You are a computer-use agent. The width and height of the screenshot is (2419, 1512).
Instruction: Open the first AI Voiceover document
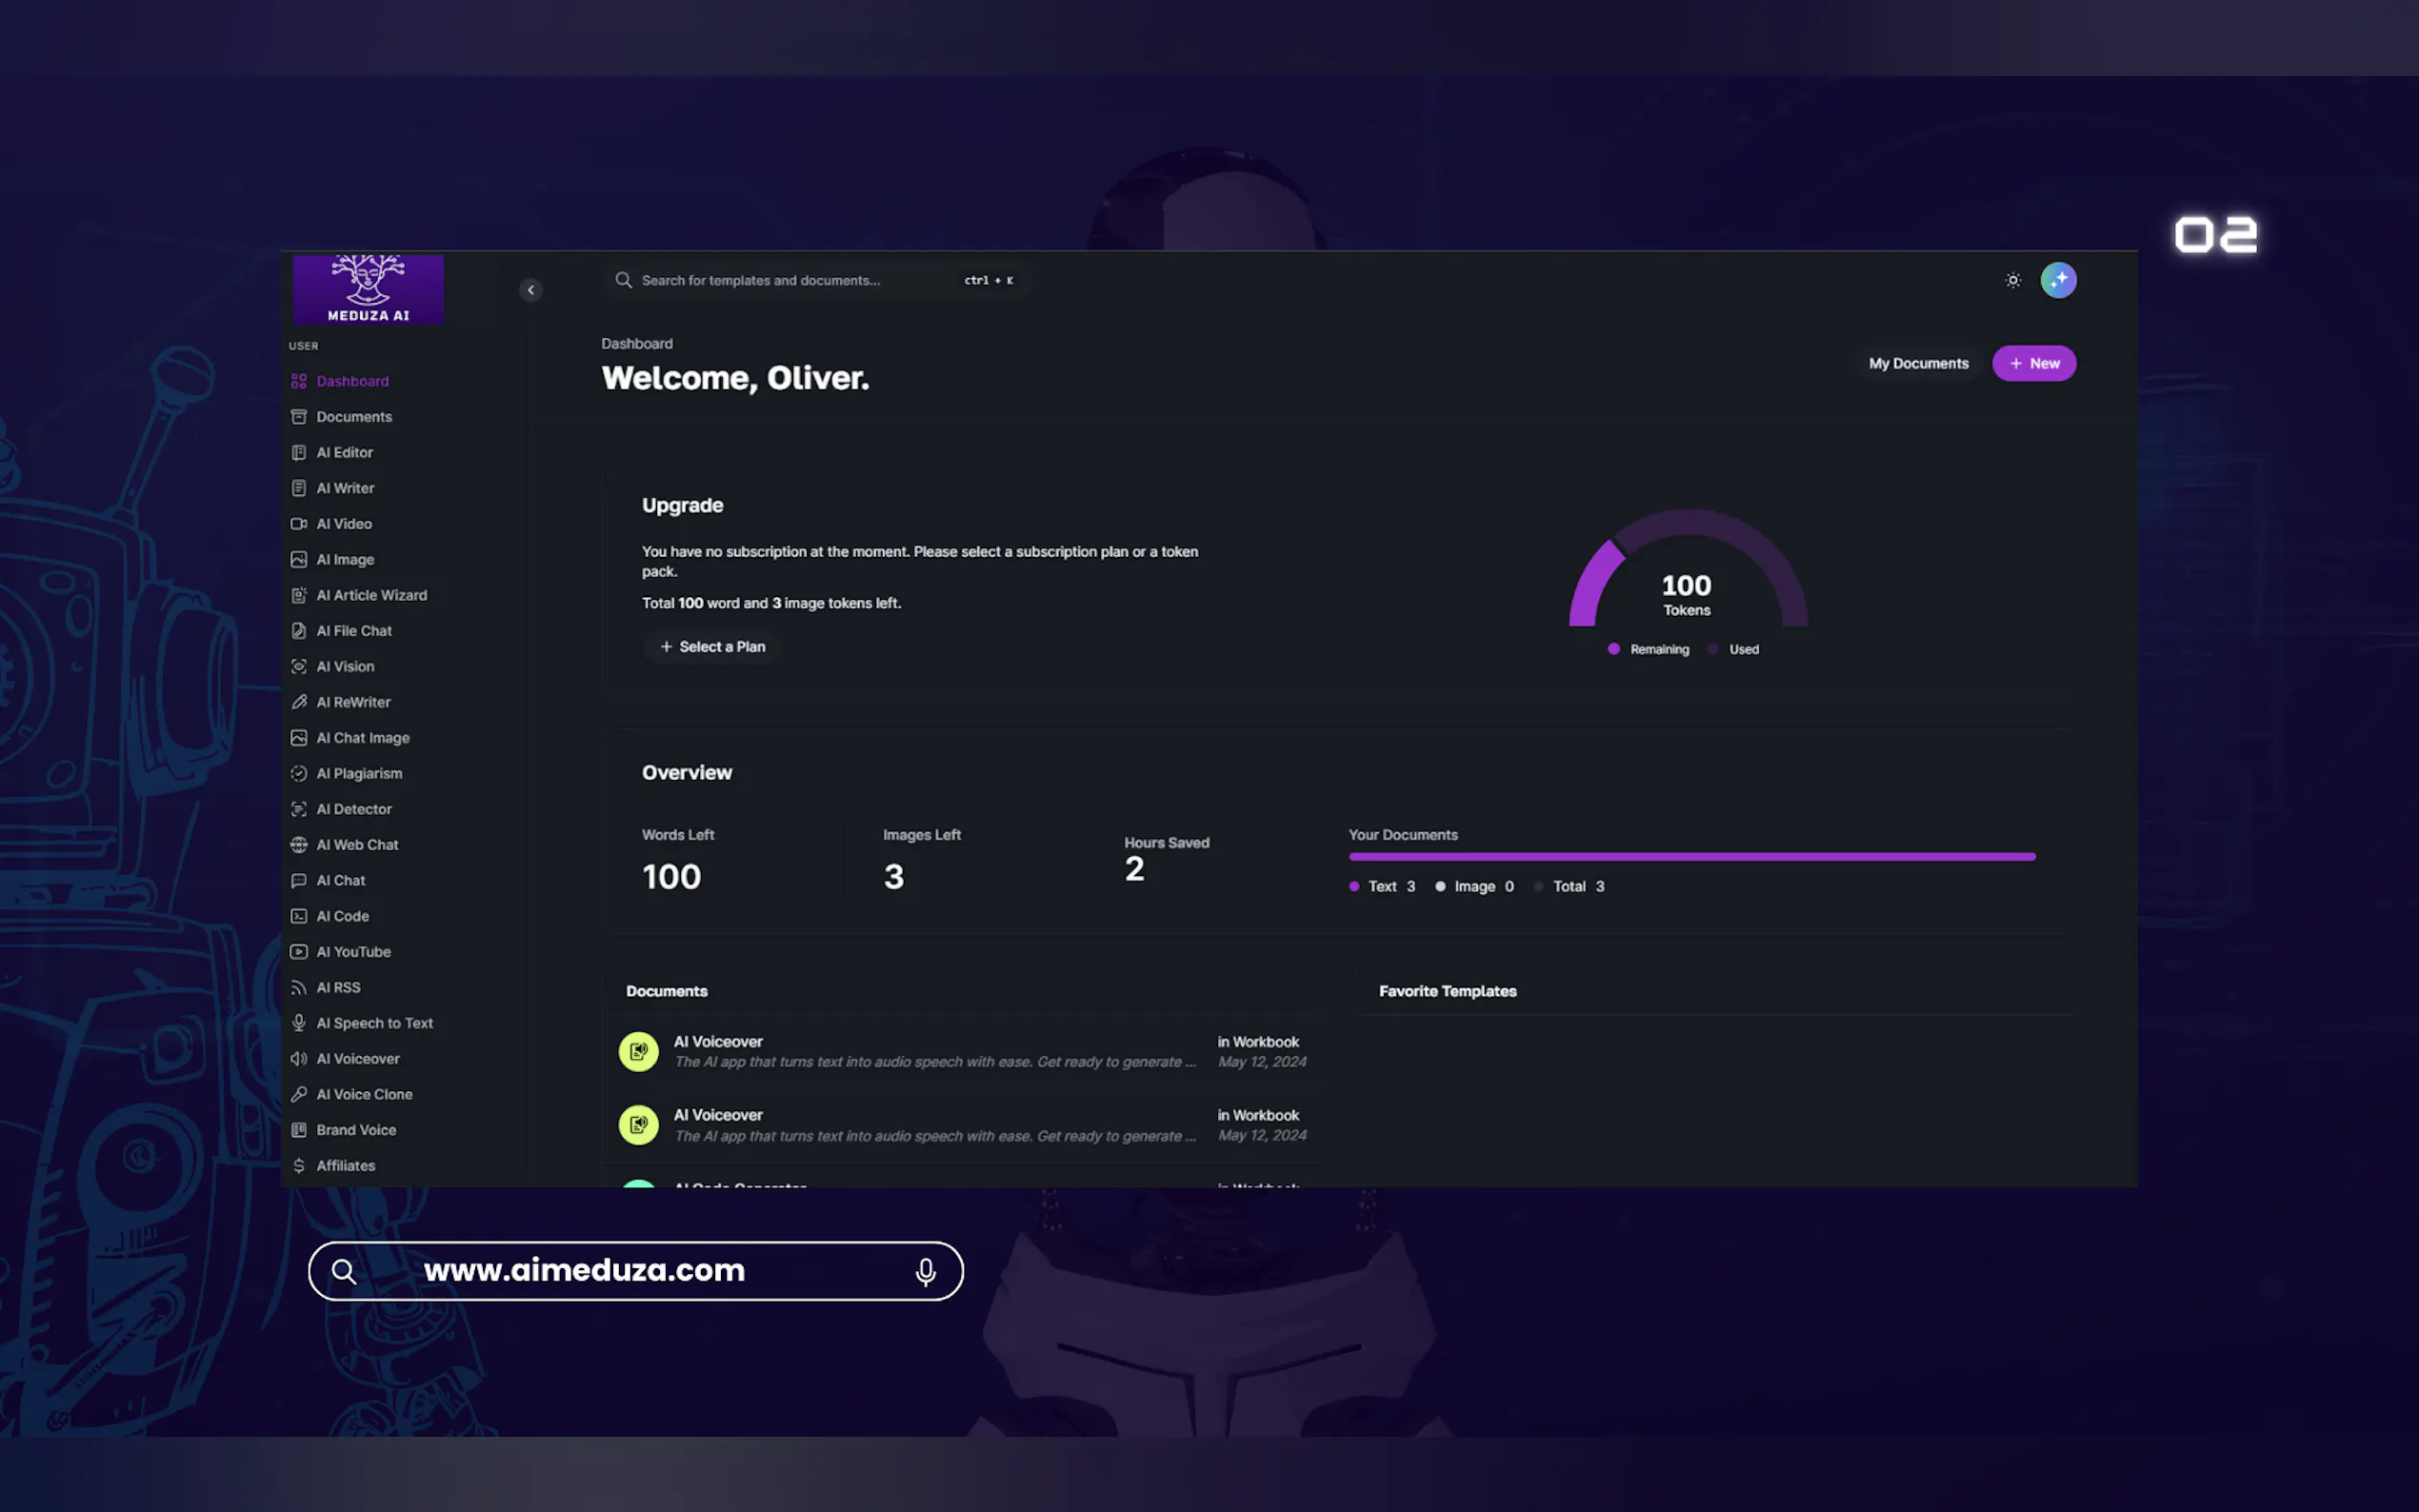(x=717, y=1042)
